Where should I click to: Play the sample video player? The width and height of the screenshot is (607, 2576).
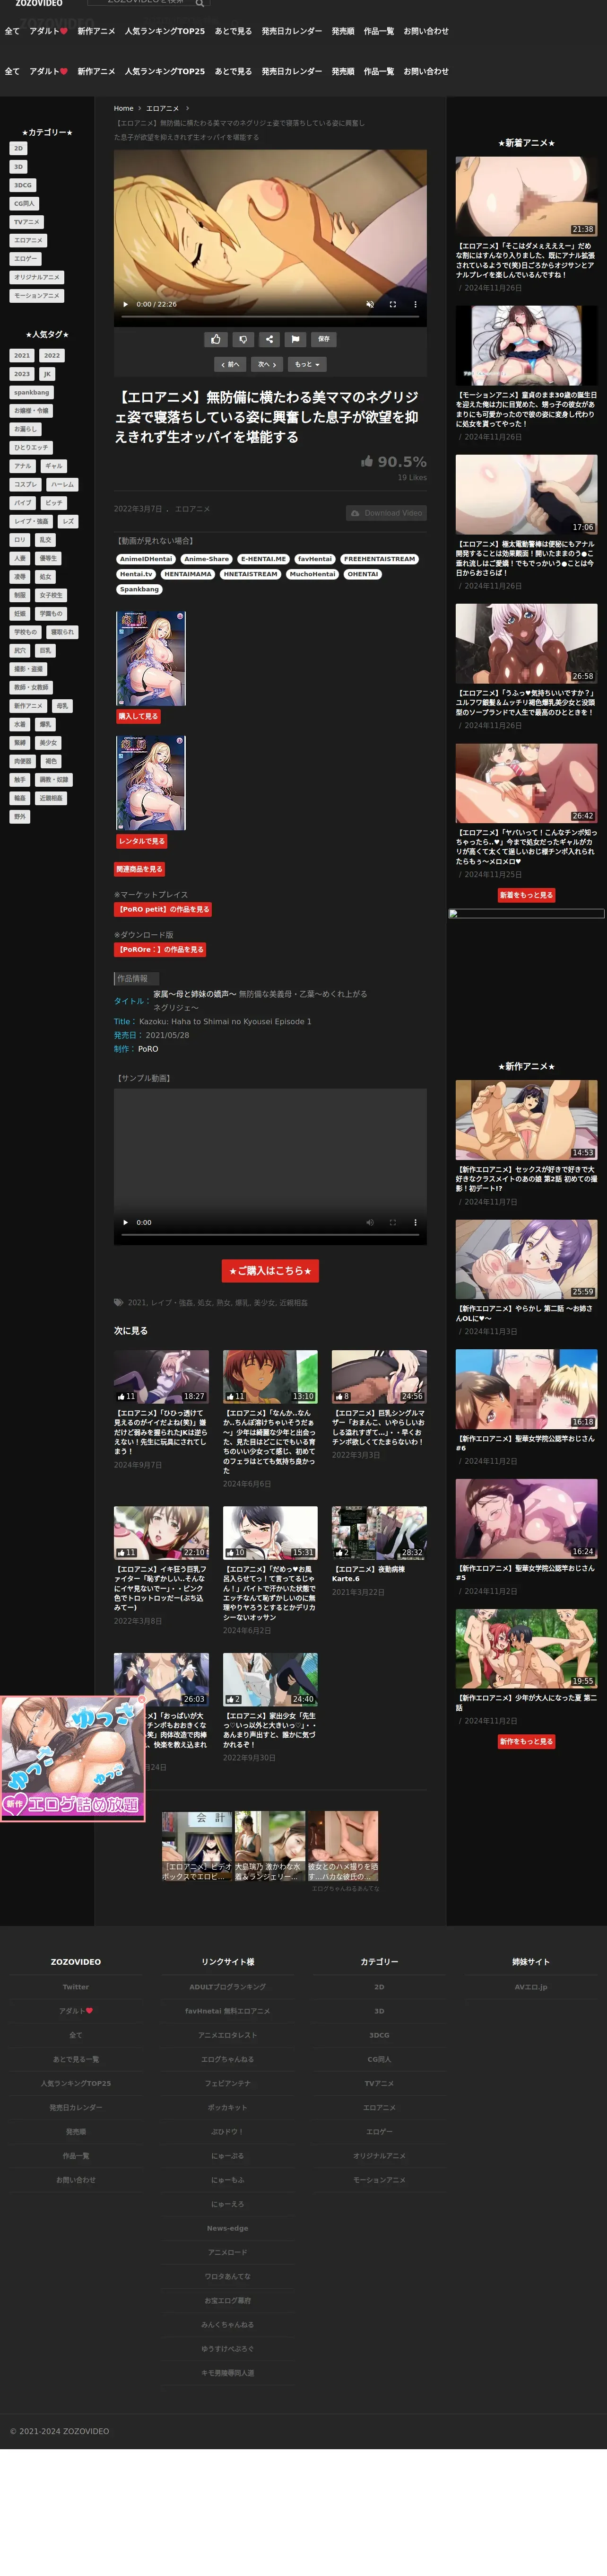[125, 1222]
